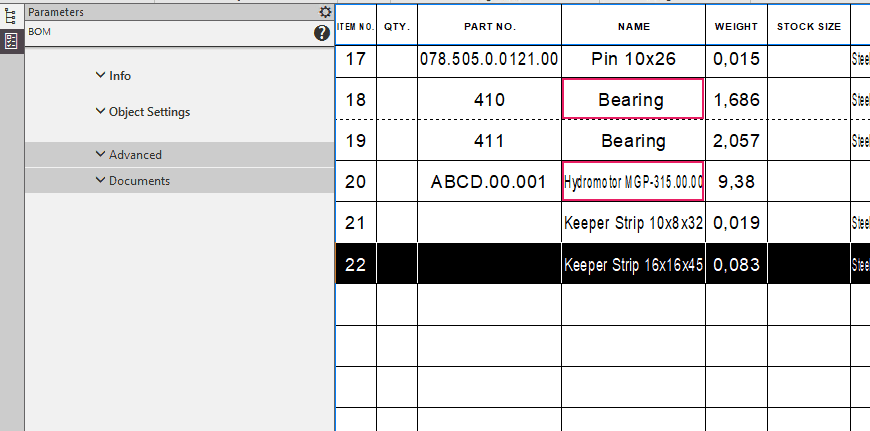Select the Hydromotor MGP-315.00.00 name cell

pyautogui.click(x=633, y=182)
